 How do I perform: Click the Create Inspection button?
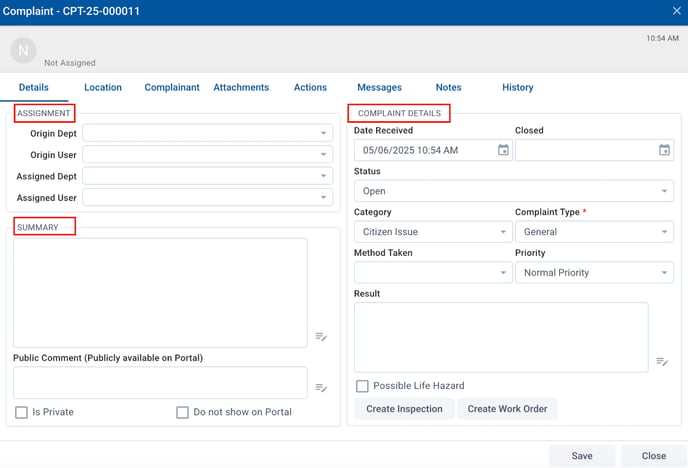404,409
